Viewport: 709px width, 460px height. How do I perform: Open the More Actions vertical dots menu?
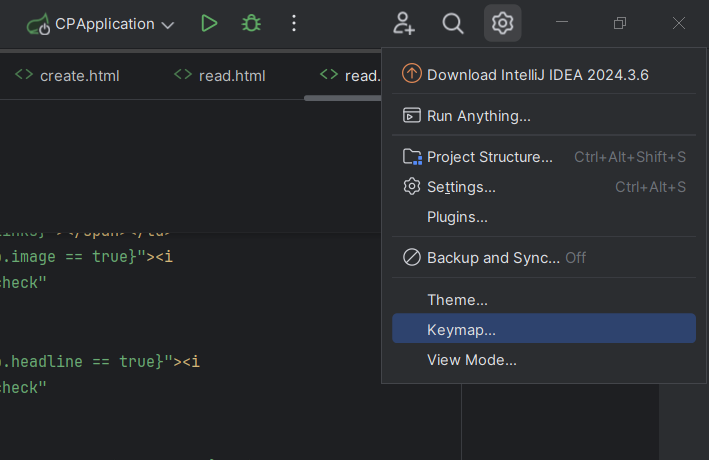[294, 23]
